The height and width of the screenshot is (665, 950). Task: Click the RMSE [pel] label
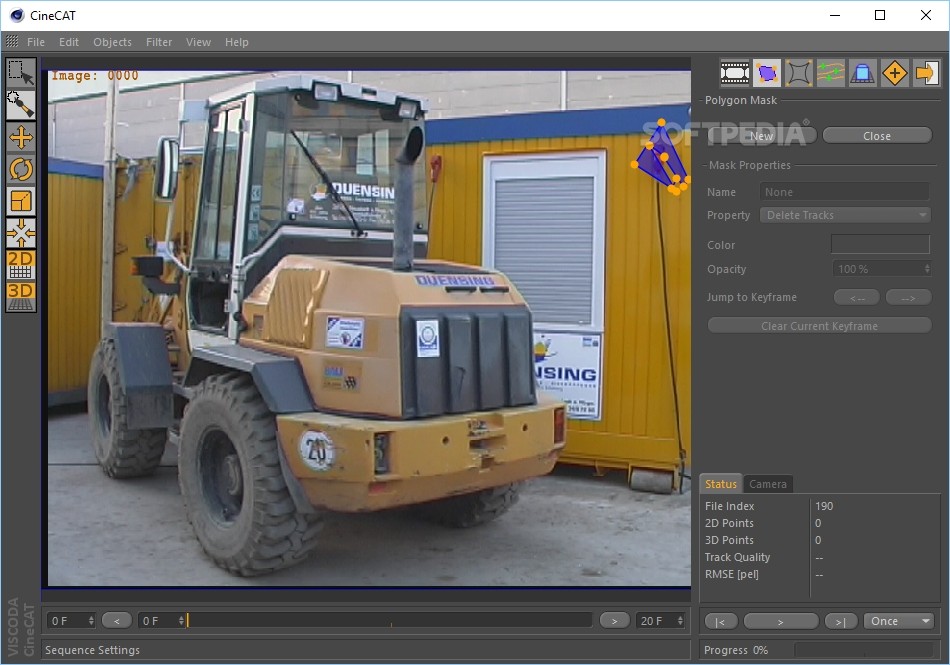[731, 574]
